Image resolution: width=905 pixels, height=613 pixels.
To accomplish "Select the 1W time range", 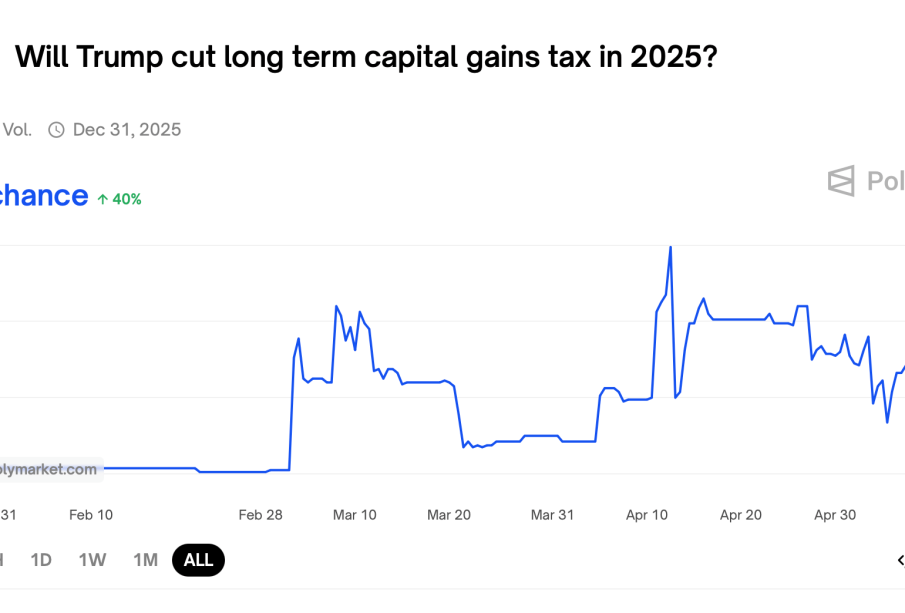I will (x=92, y=560).
